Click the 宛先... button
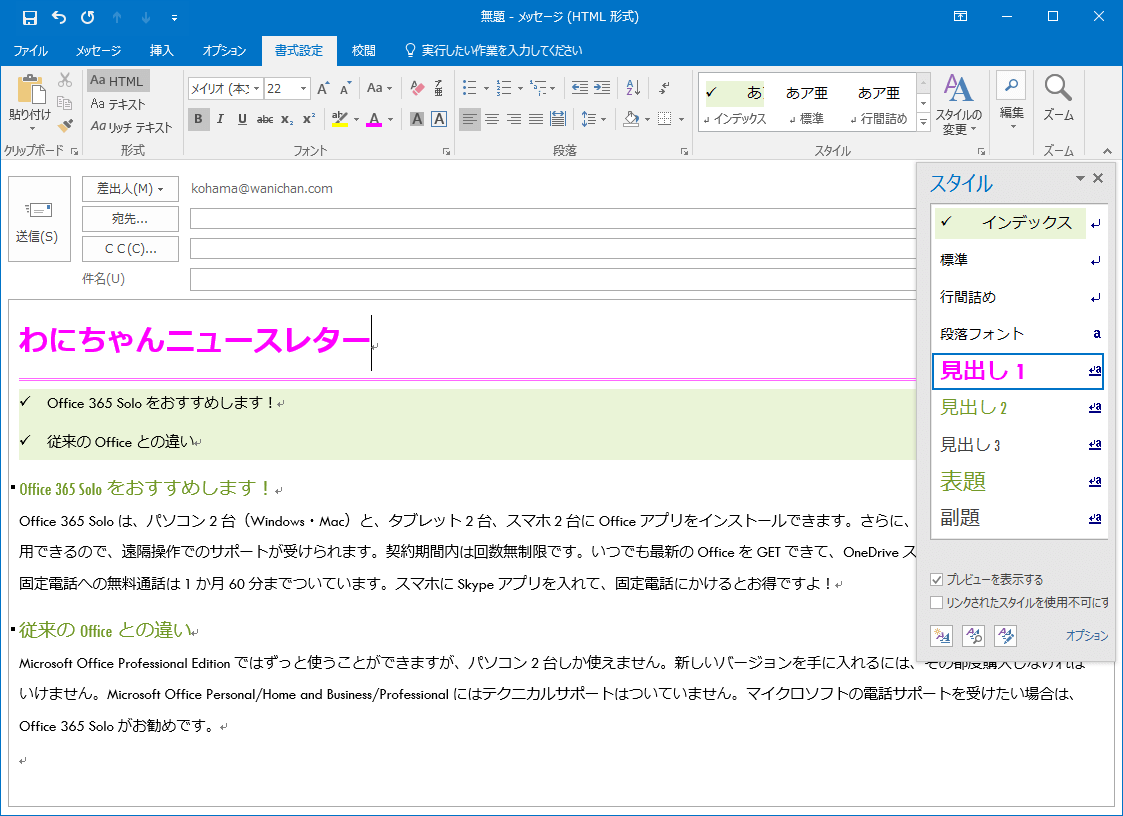This screenshot has width=1123, height=816. [x=130, y=219]
